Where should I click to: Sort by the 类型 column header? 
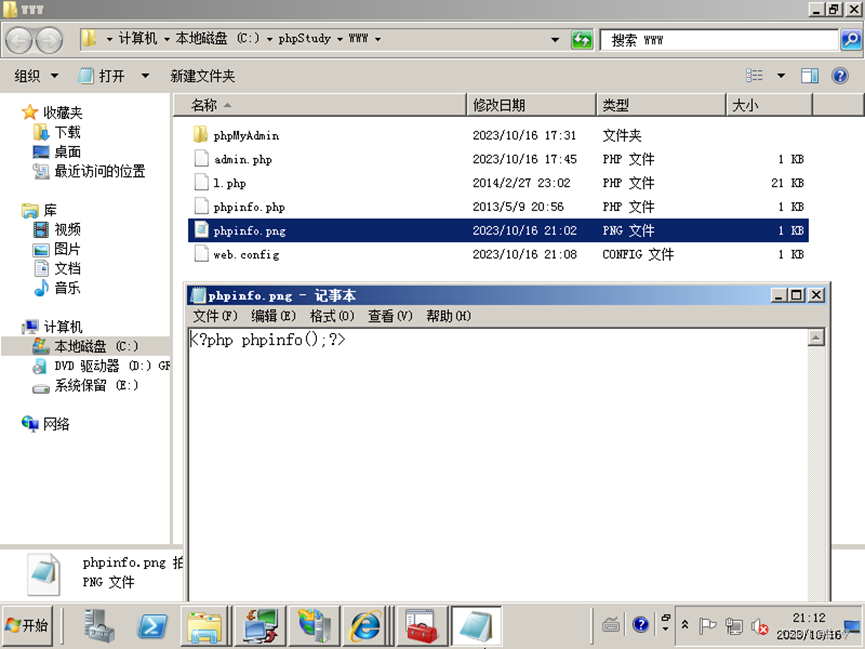pos(661,105)
